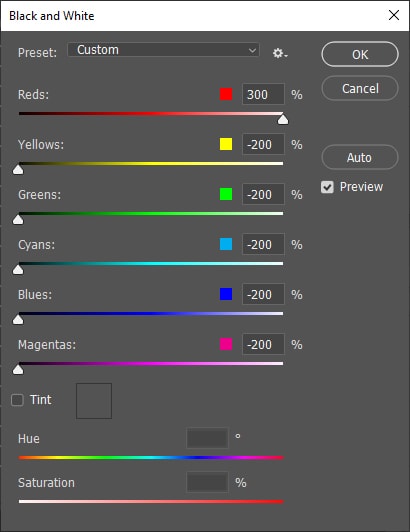410x532 pixels.
Task: Click the Reds slider handle
Action: click(283, 120)
